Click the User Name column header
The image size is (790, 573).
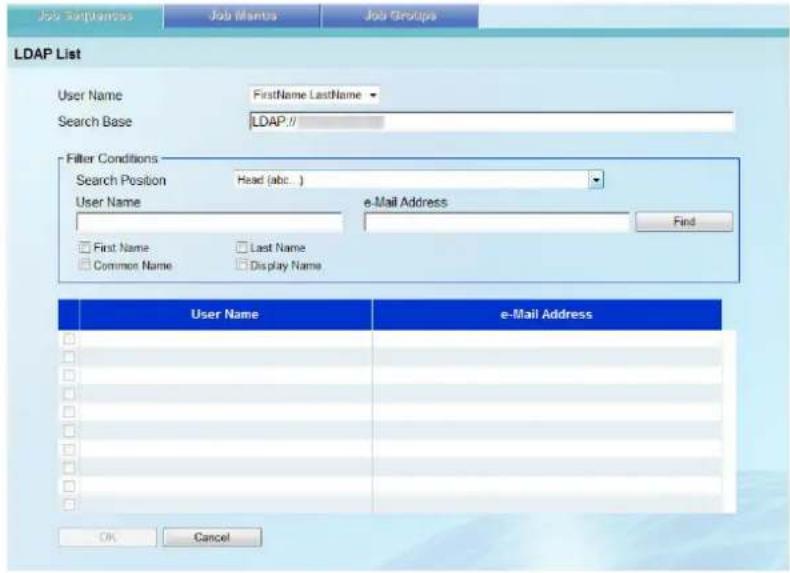tap(225, 314)
